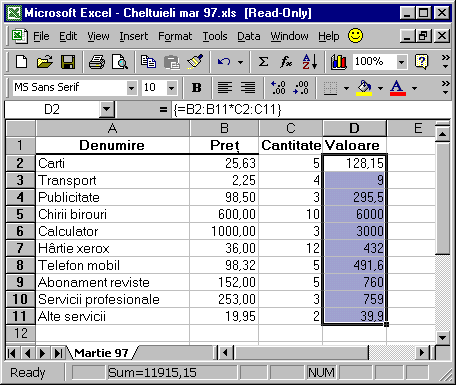Apply red Font Color button
The height and width of the screenshot is (385, 456).
(x=397, y=88)
